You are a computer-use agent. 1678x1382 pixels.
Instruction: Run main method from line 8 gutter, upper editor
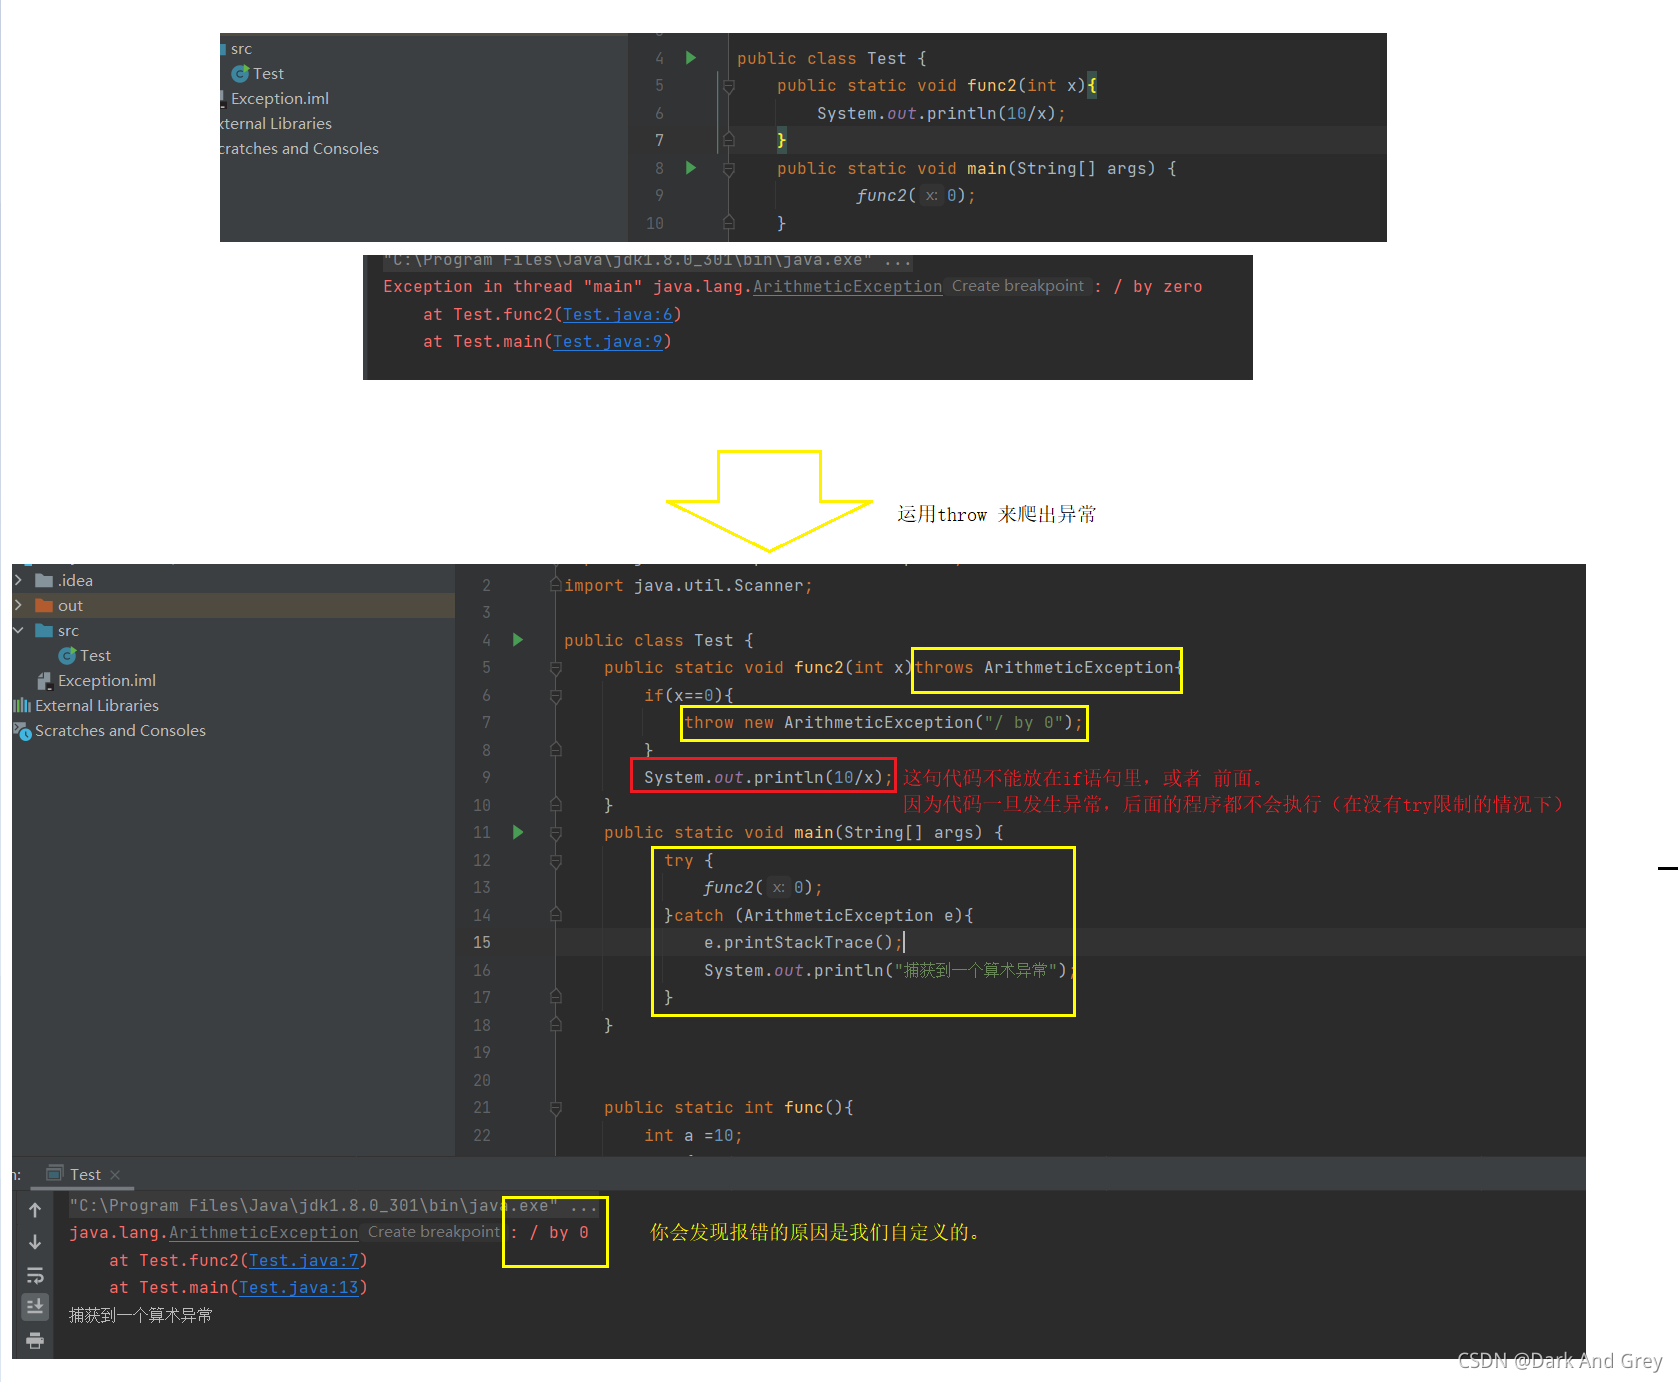(691, 168)
